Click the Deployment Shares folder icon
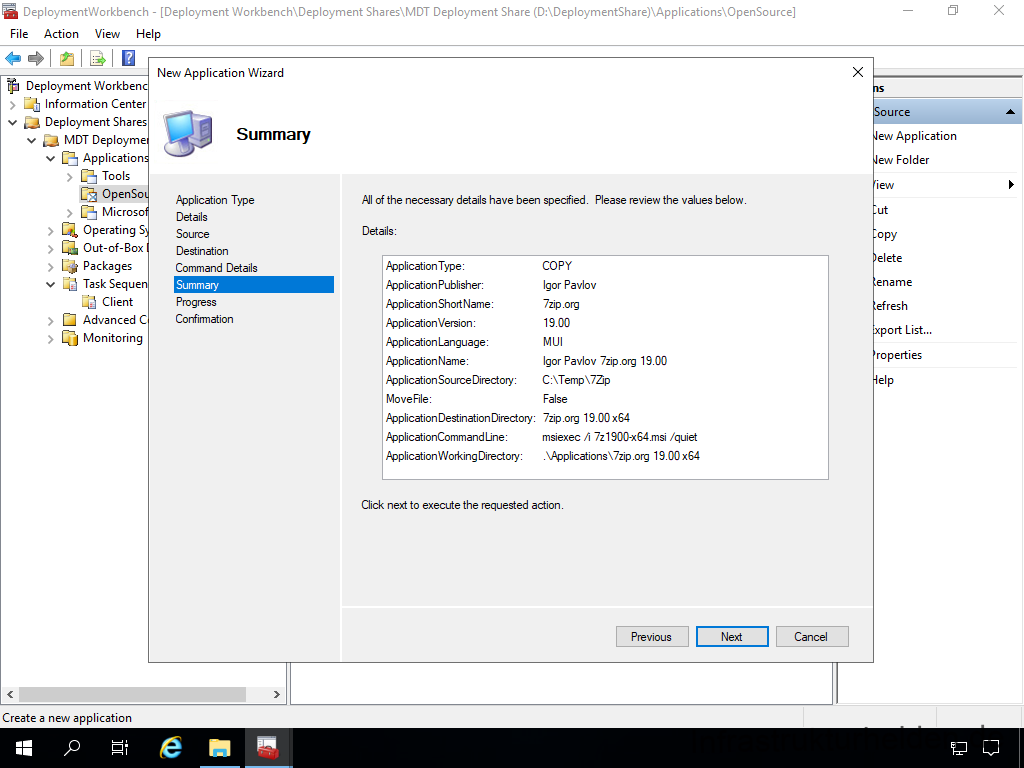Viewport: 1024px width, 768px height. [32, 122]
